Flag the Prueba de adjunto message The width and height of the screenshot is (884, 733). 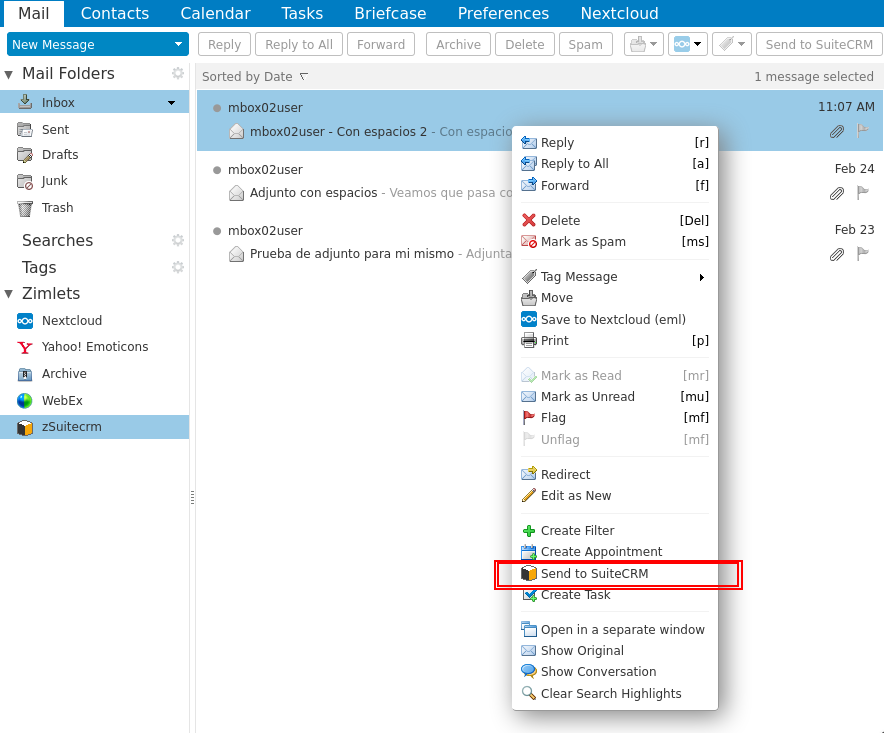[x=863, y=254]
